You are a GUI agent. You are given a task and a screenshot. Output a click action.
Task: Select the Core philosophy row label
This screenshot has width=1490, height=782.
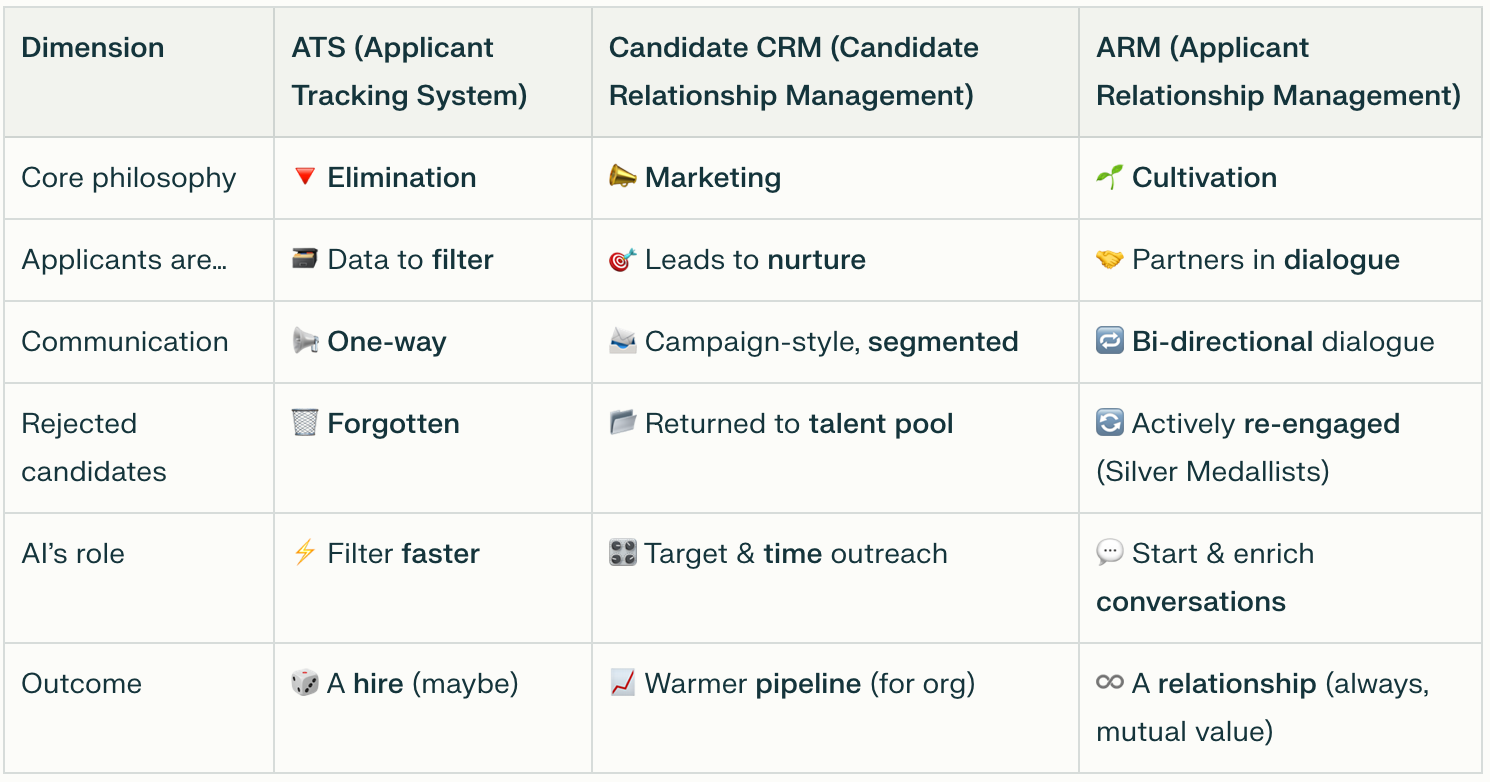(129, 178)
